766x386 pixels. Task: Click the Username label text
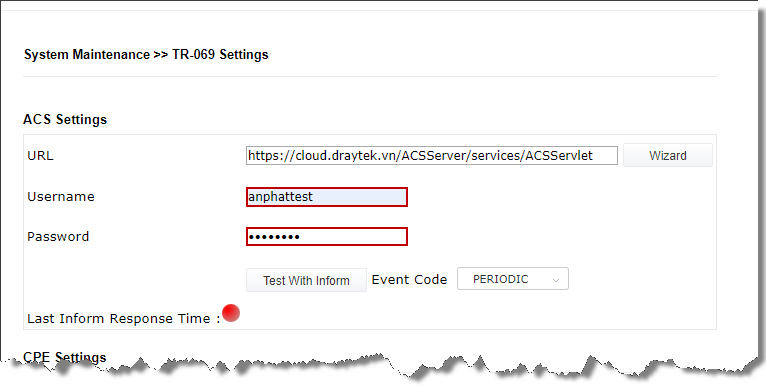61,196
